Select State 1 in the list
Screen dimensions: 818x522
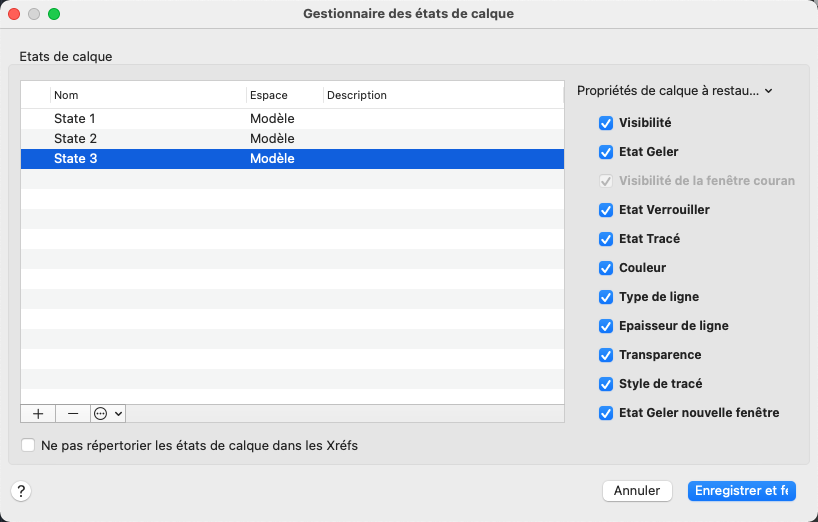click(x=76, y=119)
